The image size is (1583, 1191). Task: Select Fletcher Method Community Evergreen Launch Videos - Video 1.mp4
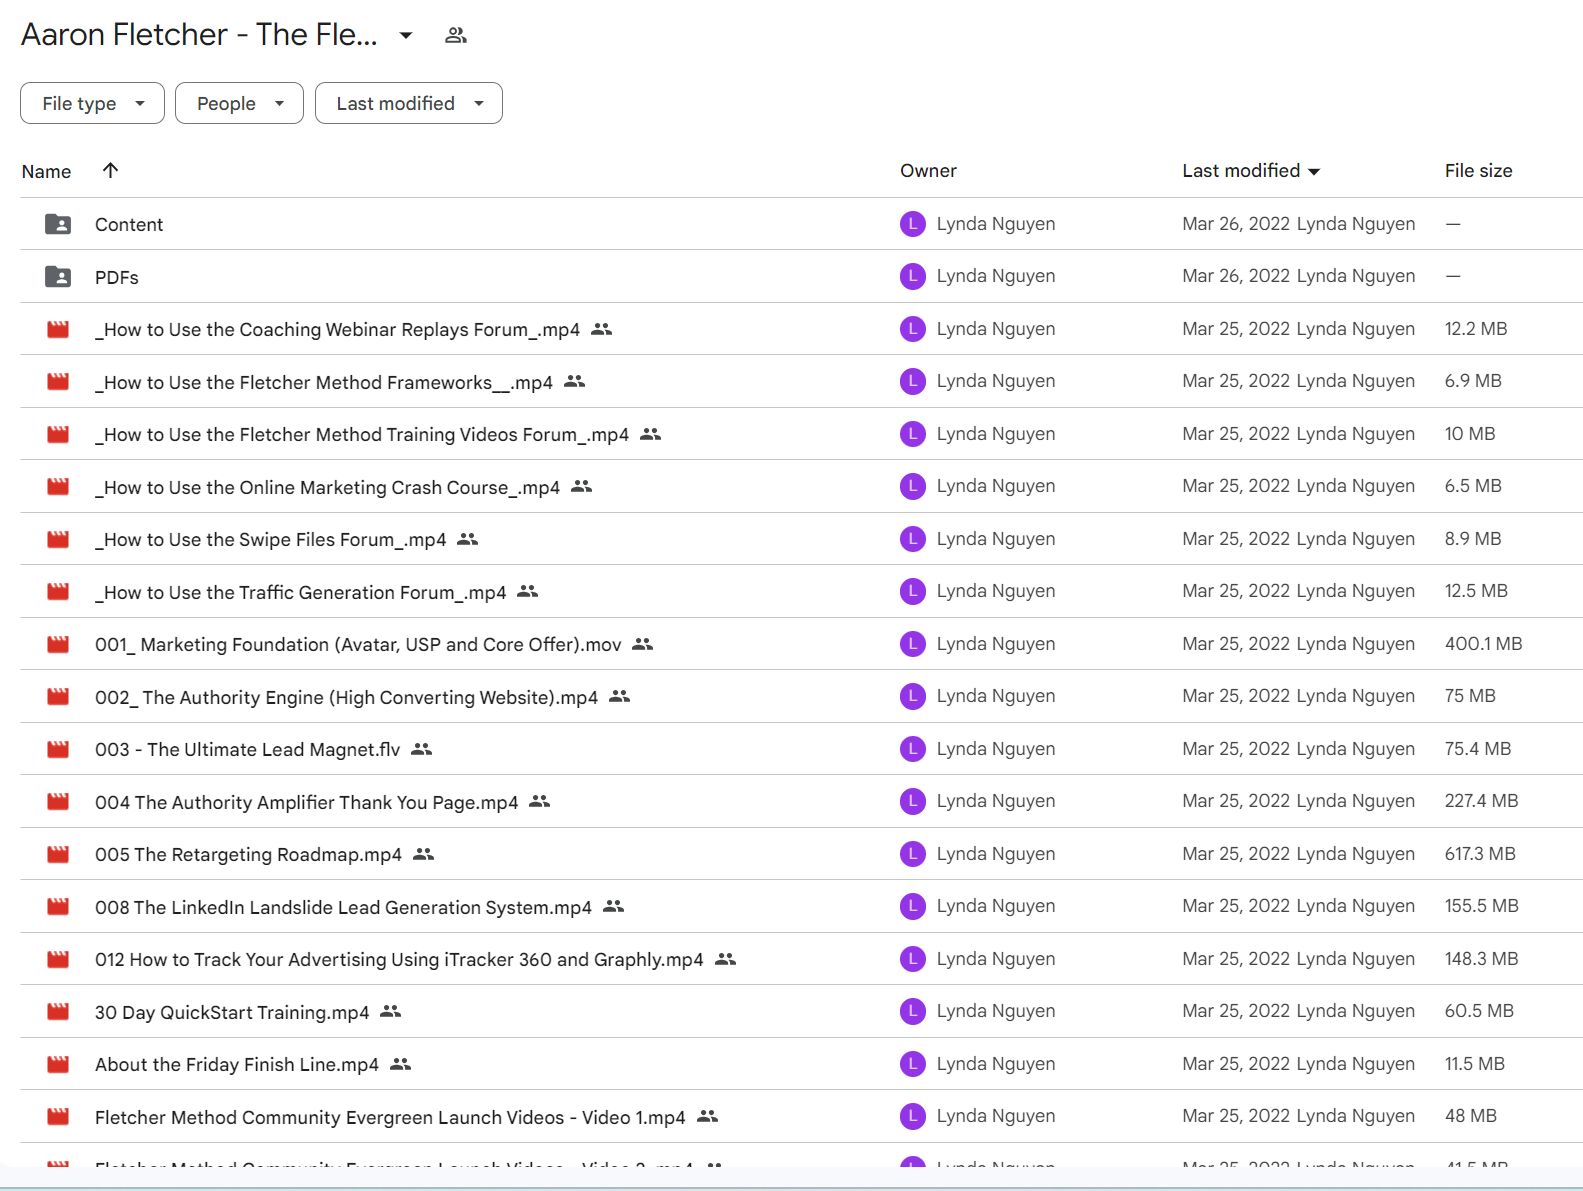click(390, 1118)
